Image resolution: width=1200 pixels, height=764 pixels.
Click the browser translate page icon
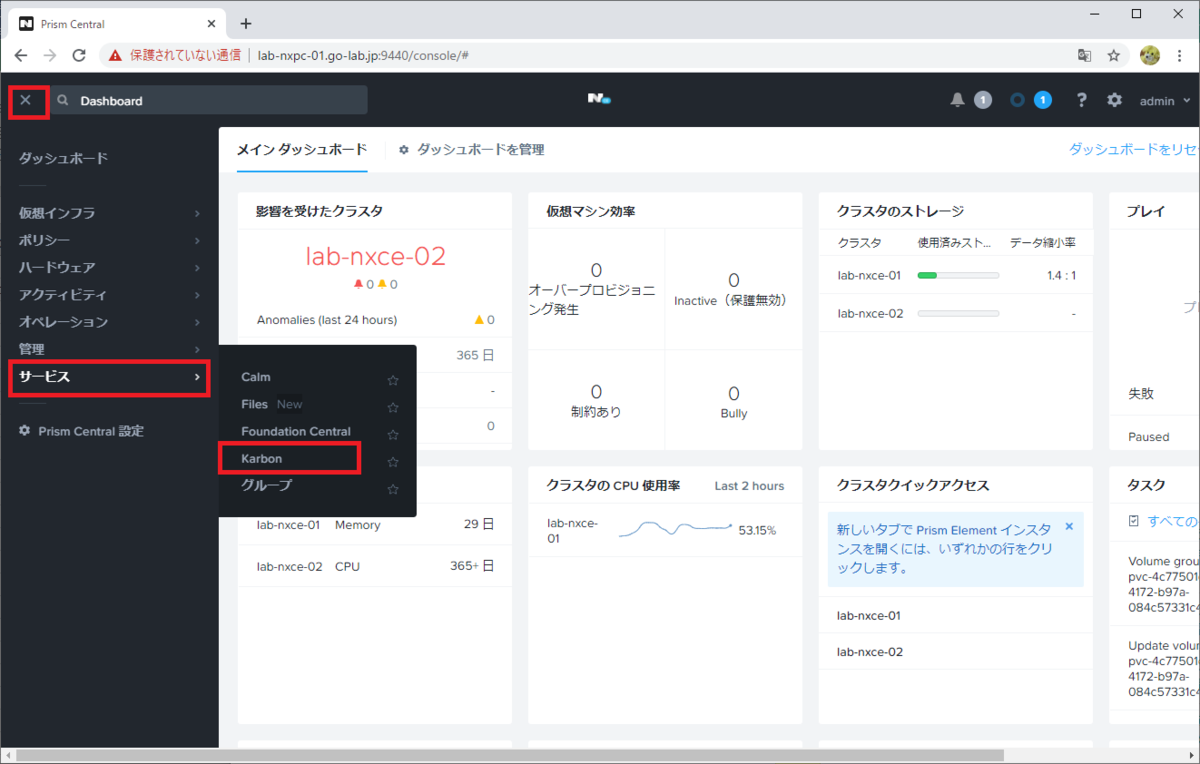click(x=1084, y=55)
